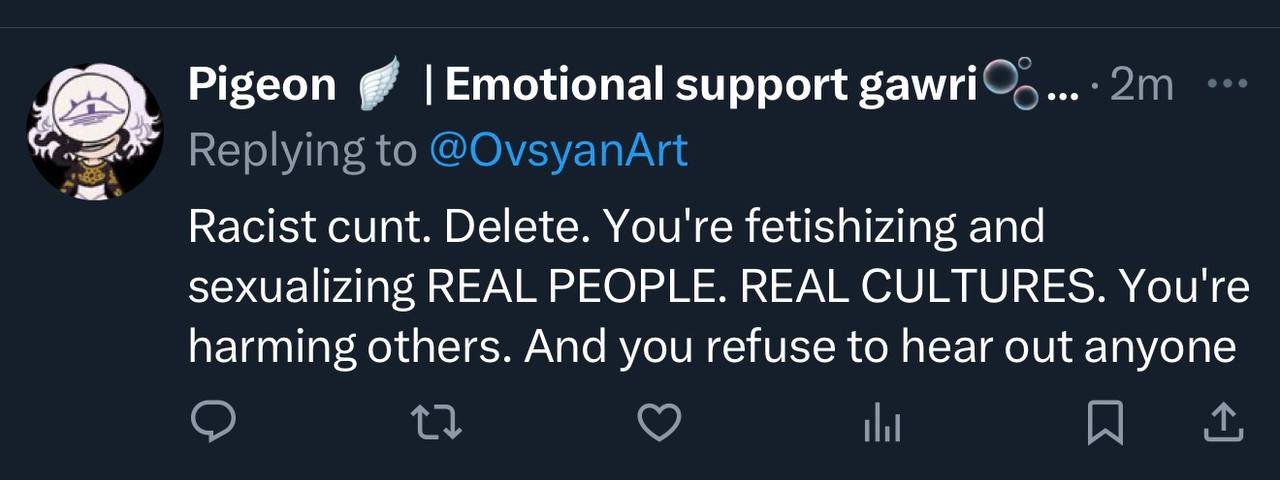Click the wing emoji beside Pigeon's name
The image size is (1280, 480).
coord(378,84)
